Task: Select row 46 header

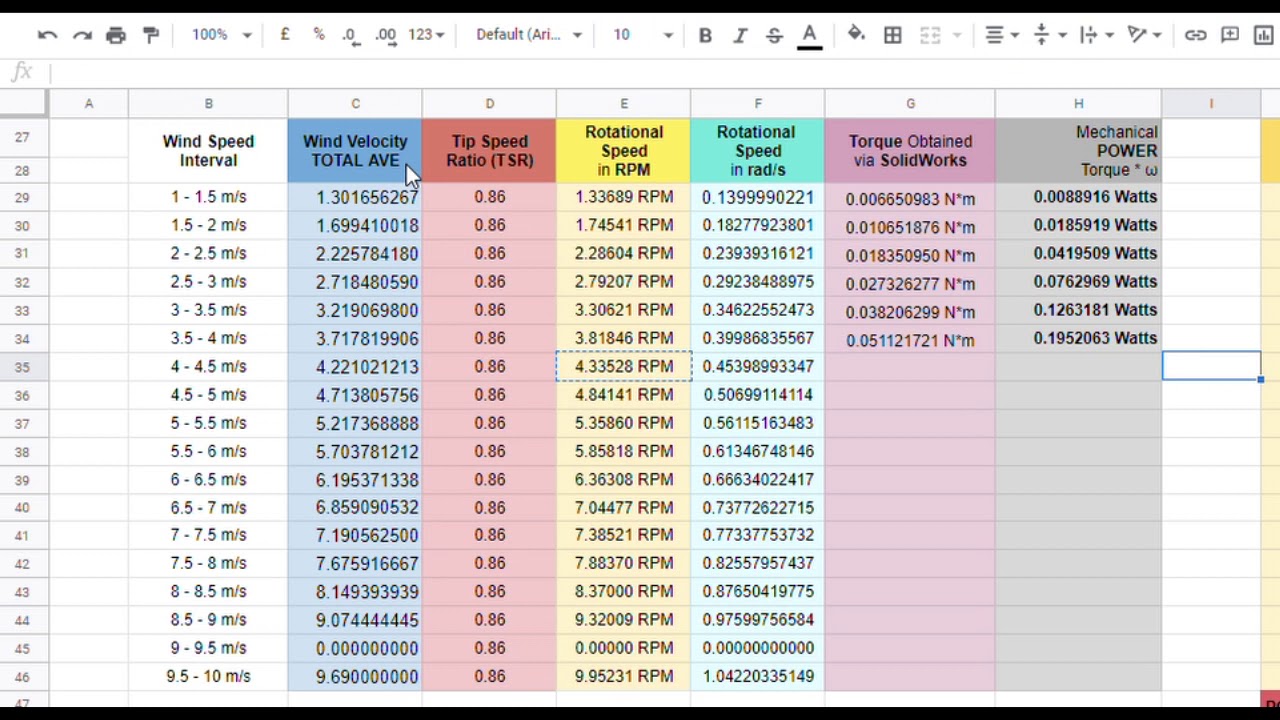Action: click(22, 677)
